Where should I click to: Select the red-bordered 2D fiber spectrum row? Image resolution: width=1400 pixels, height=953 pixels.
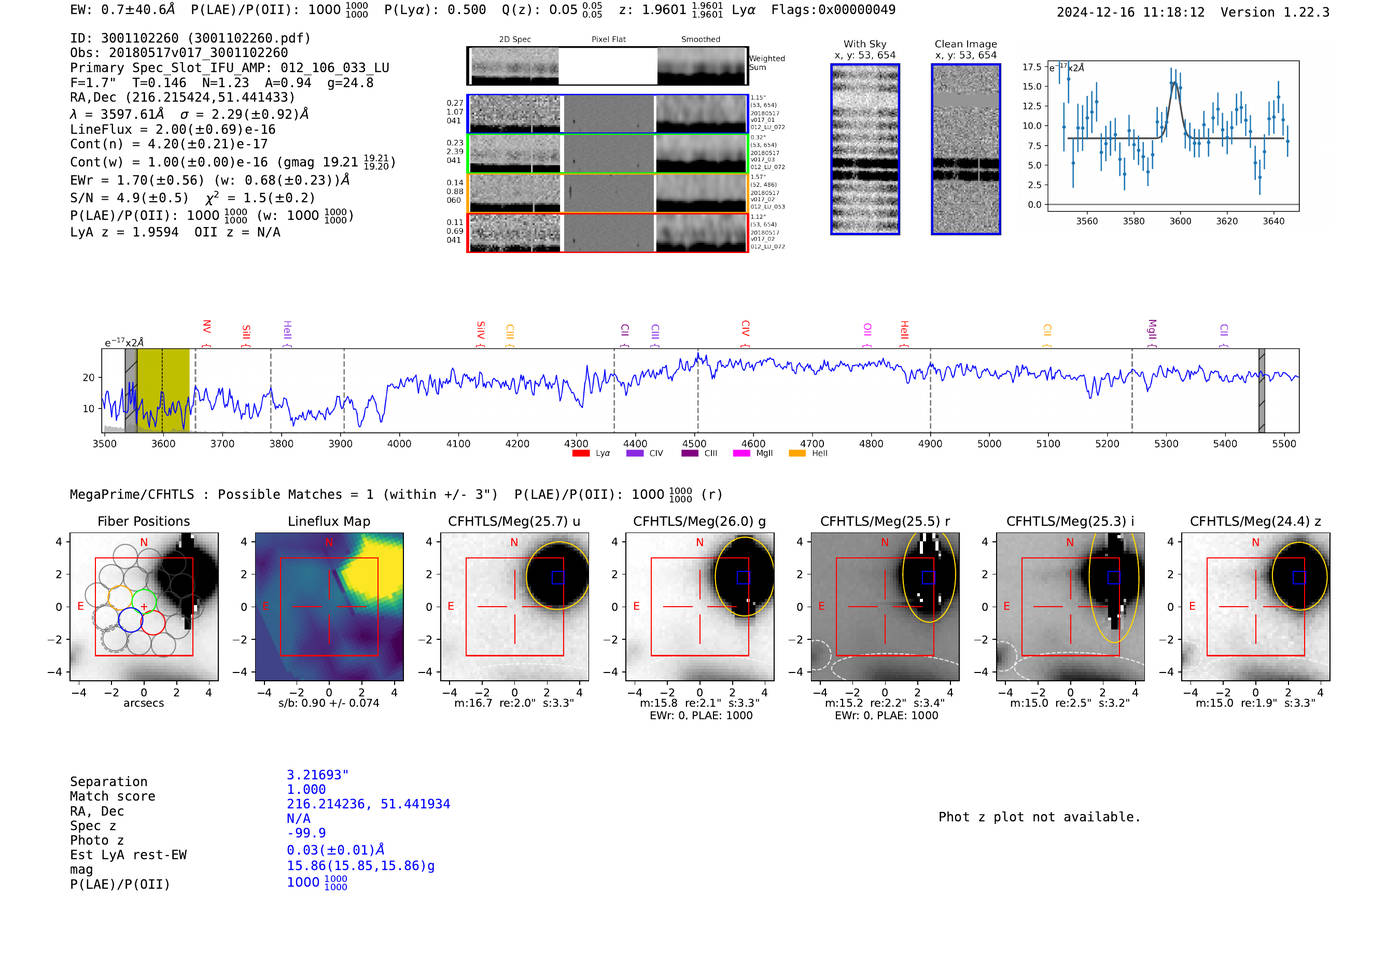point(608,232)
